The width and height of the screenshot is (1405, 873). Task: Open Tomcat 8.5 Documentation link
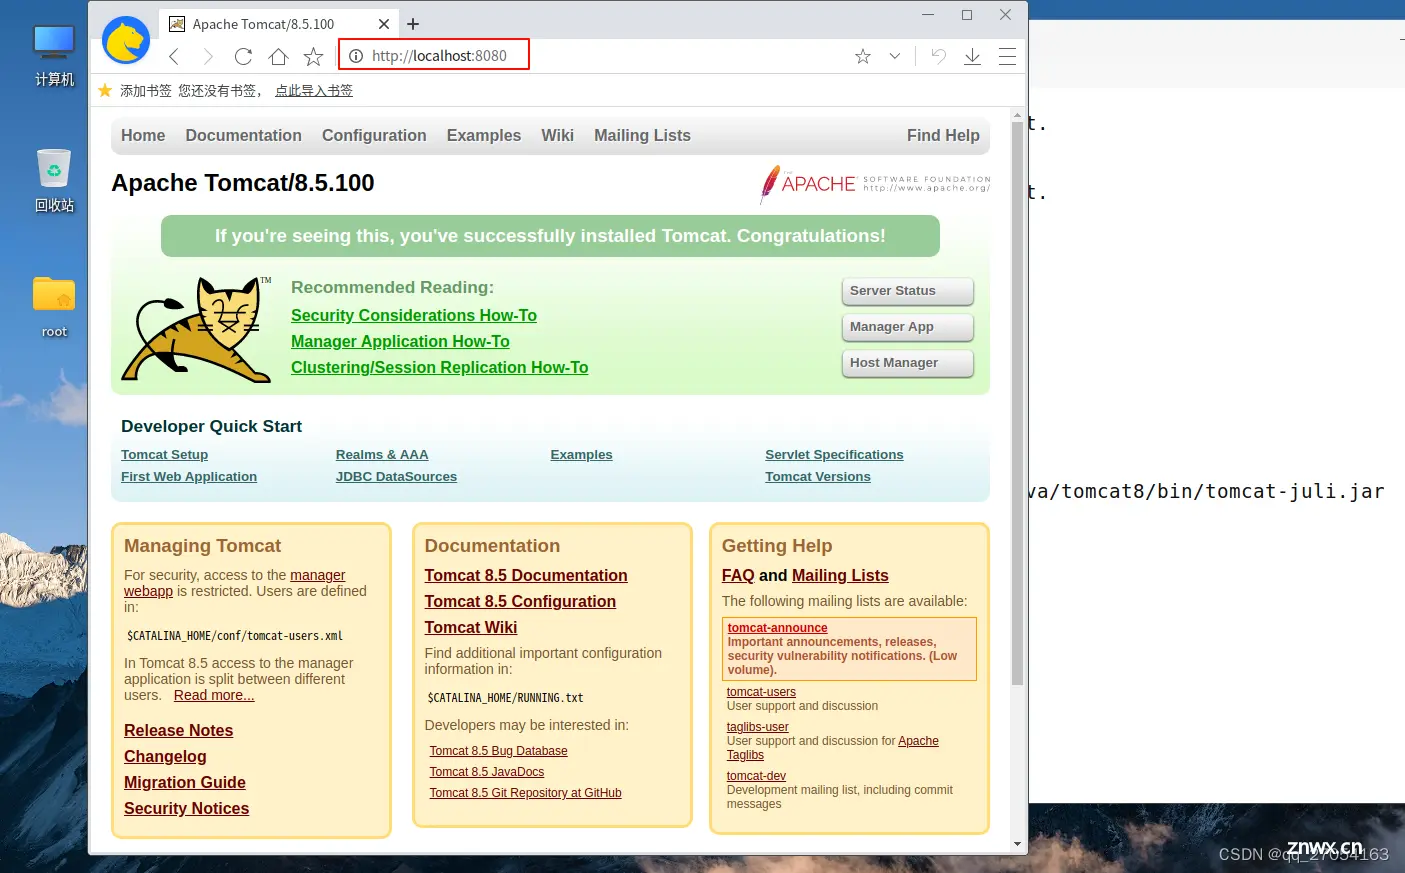(x=526, y=575)
